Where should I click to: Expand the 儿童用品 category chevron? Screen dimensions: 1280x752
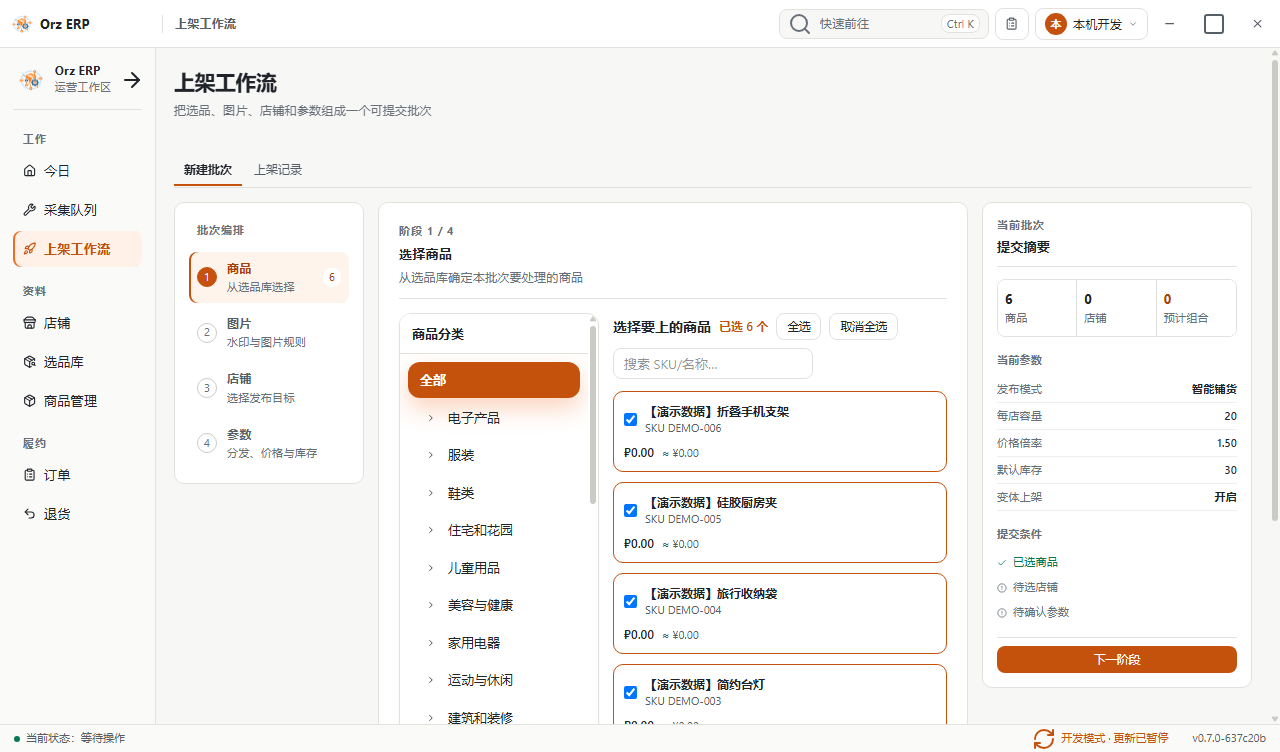[x=431, y=568]
